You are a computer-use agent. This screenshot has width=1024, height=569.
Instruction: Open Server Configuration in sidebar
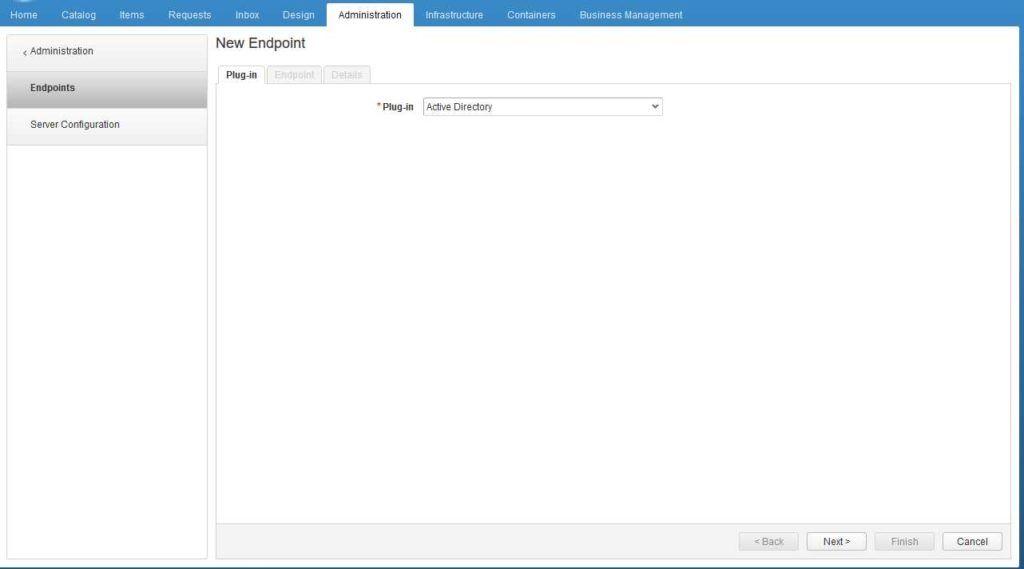tap(107, 125)
